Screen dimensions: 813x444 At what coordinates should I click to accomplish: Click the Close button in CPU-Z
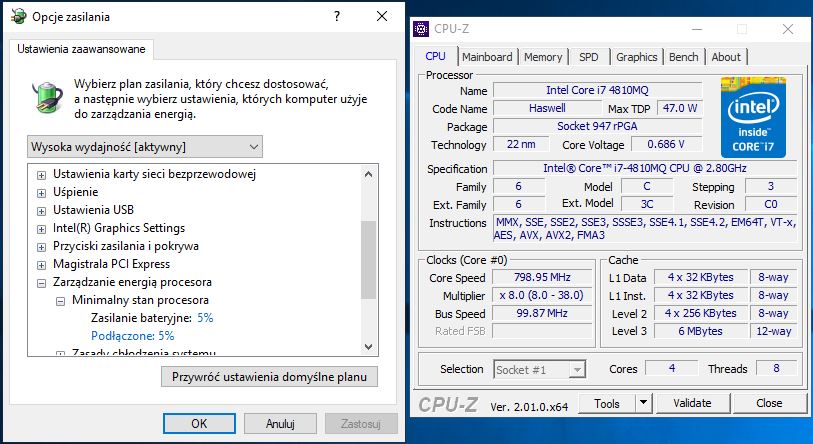769,403
